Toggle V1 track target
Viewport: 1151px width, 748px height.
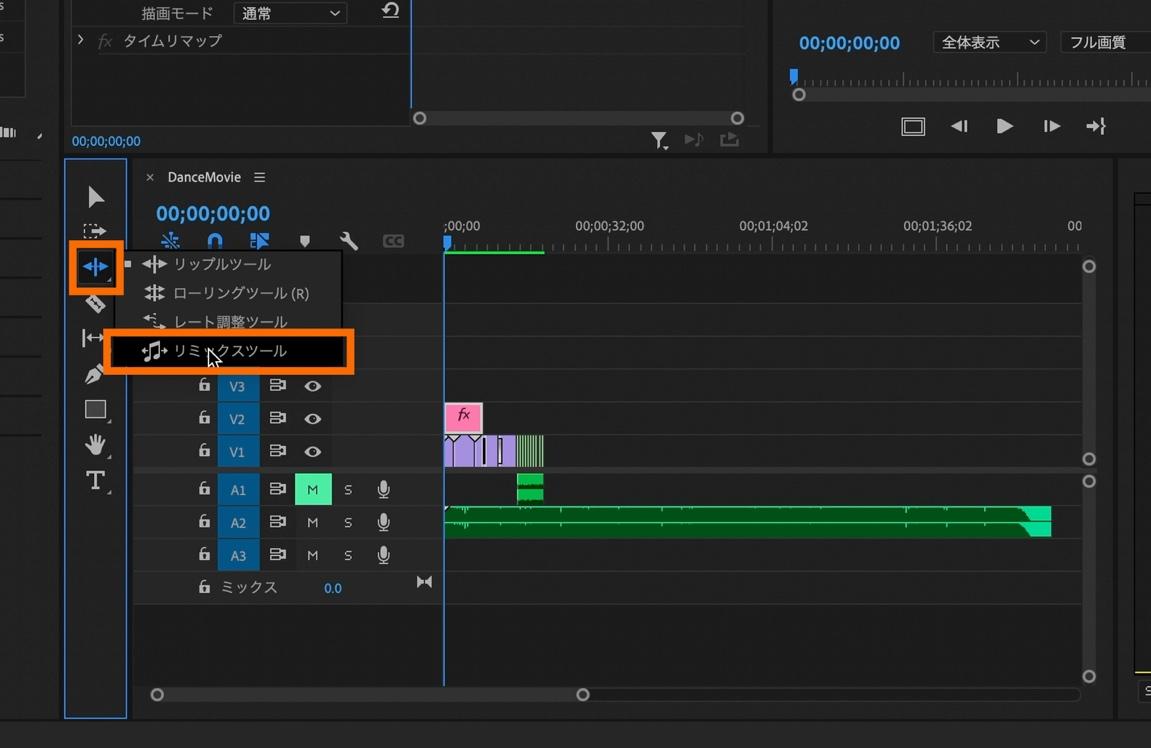coord(238,452)
